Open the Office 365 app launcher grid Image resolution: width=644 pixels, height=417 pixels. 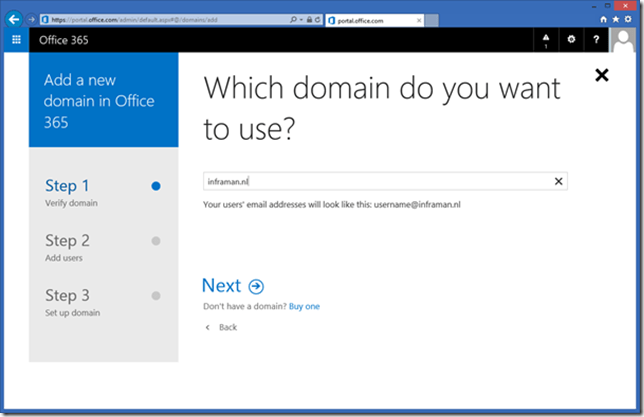click(16, 40)
